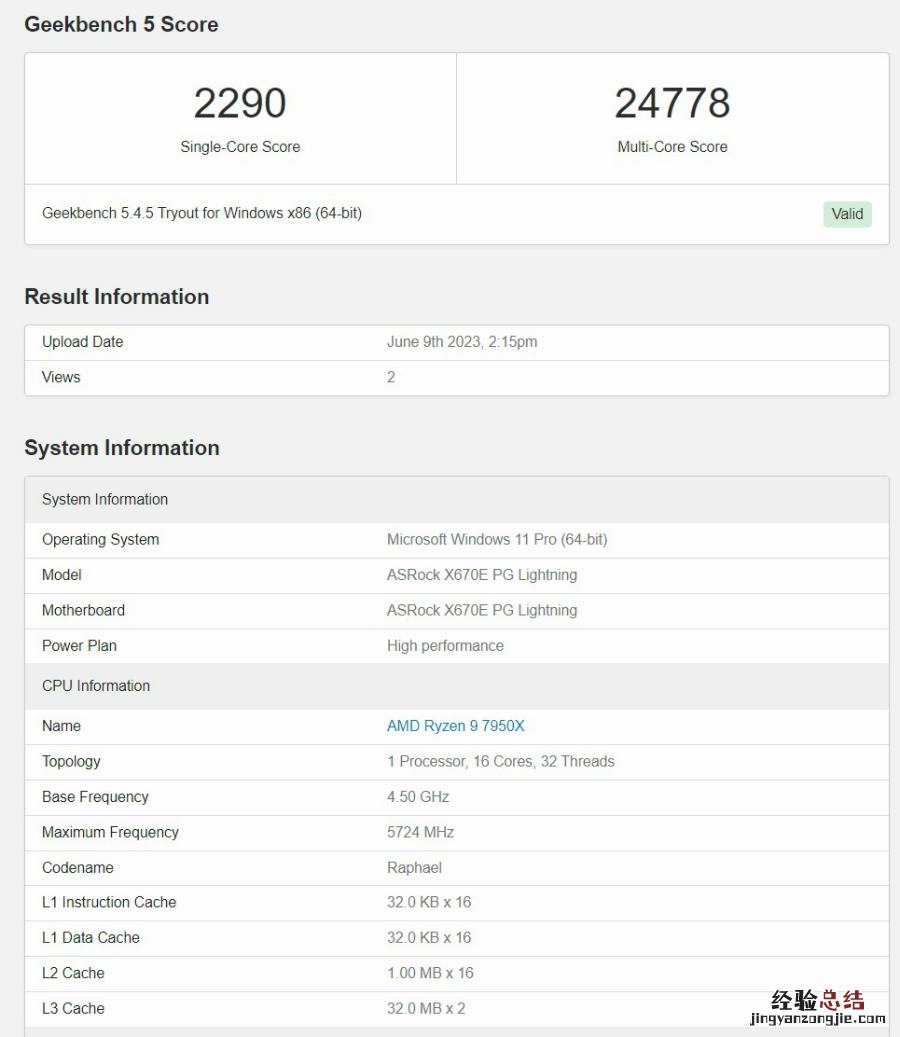Select the Raphael codename value
The height and width of the screenshot is (1037, 900).
pyautogui.click(x=414, y=868)
